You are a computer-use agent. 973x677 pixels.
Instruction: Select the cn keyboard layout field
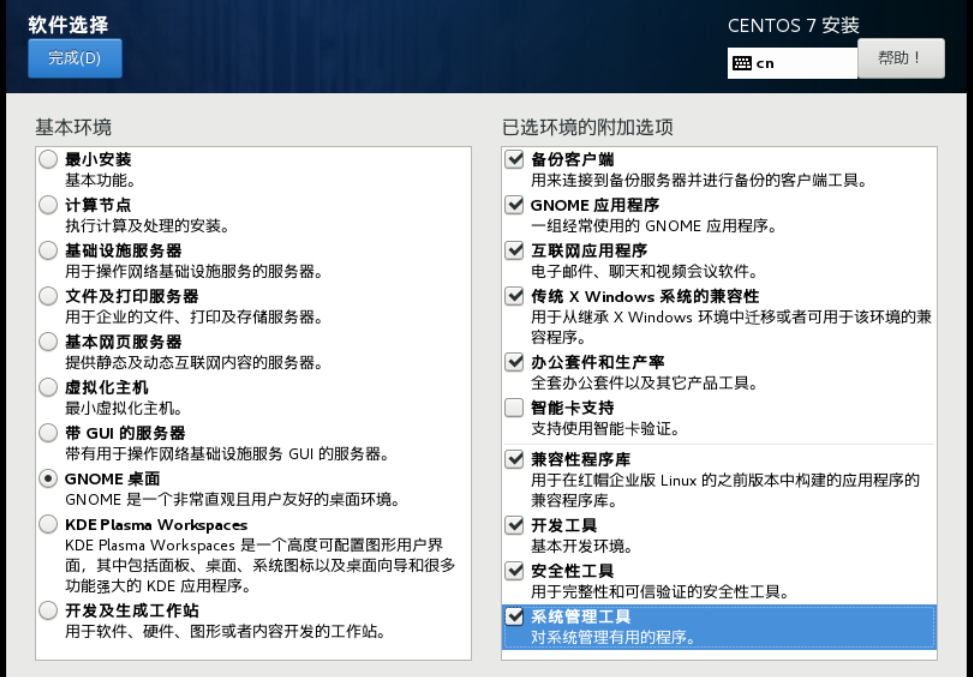pos(792,63)
